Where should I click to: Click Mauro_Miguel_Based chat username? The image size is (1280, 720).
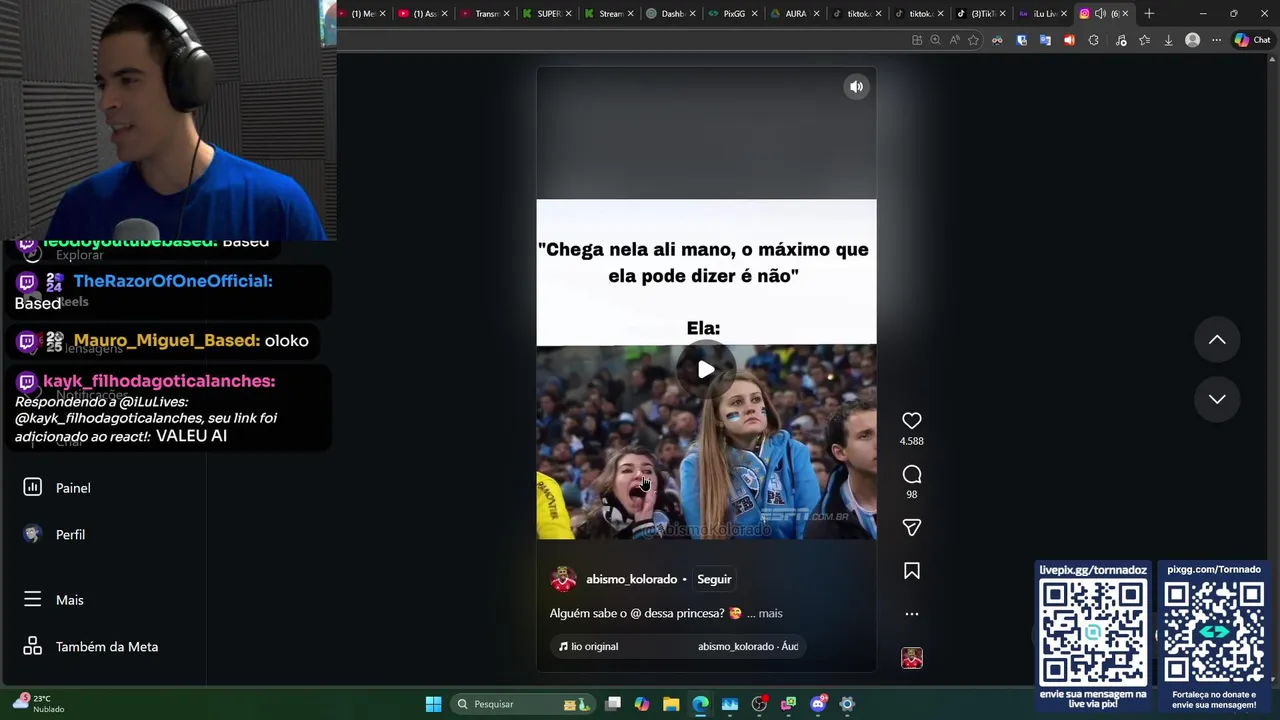(166, 341)
